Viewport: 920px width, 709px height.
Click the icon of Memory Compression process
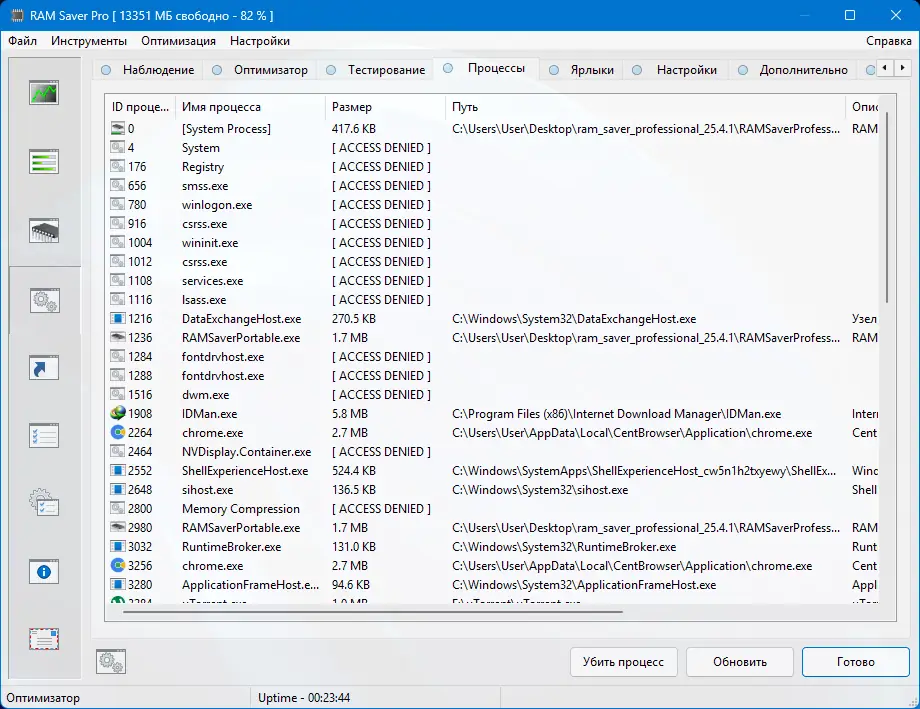(118, 509)
